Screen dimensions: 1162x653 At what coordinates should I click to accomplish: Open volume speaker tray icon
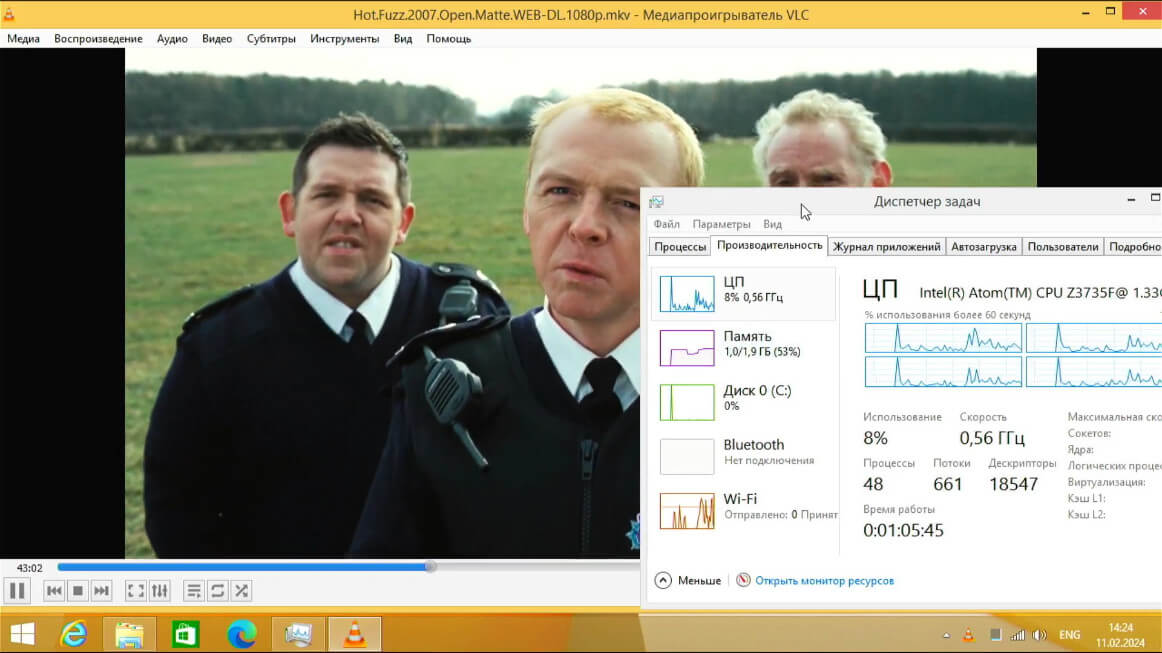point(1040,635)
